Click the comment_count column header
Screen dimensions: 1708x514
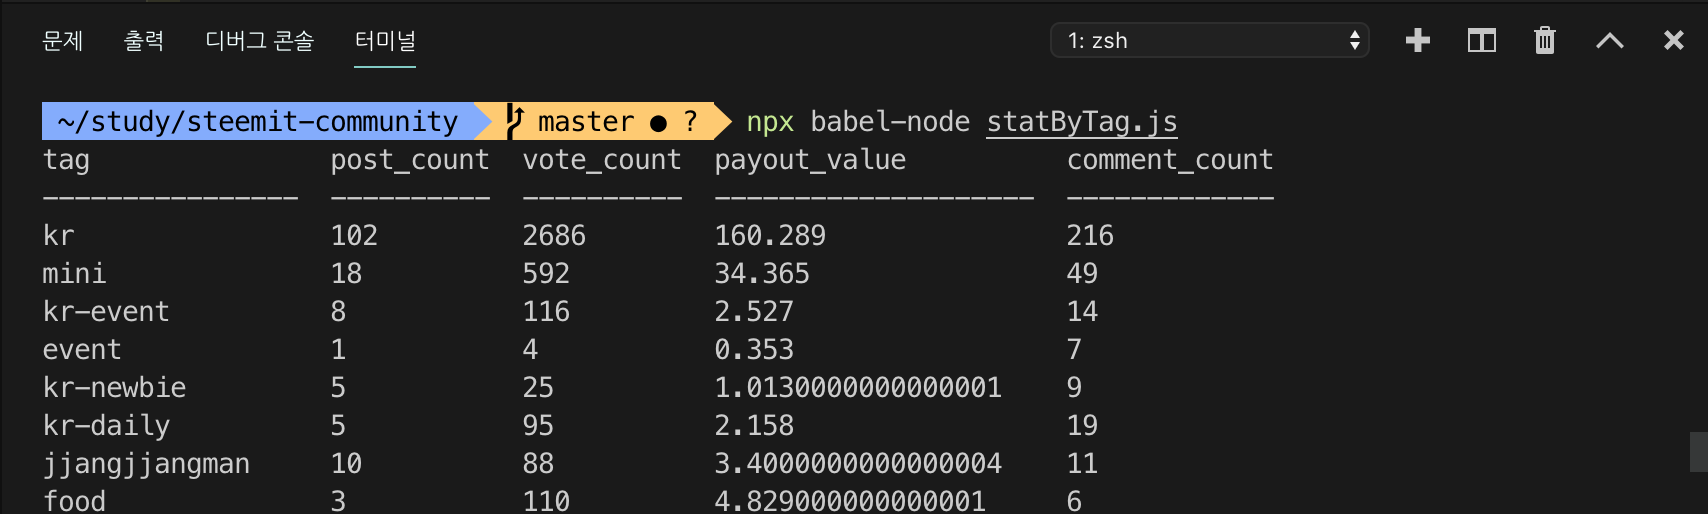1170,160
